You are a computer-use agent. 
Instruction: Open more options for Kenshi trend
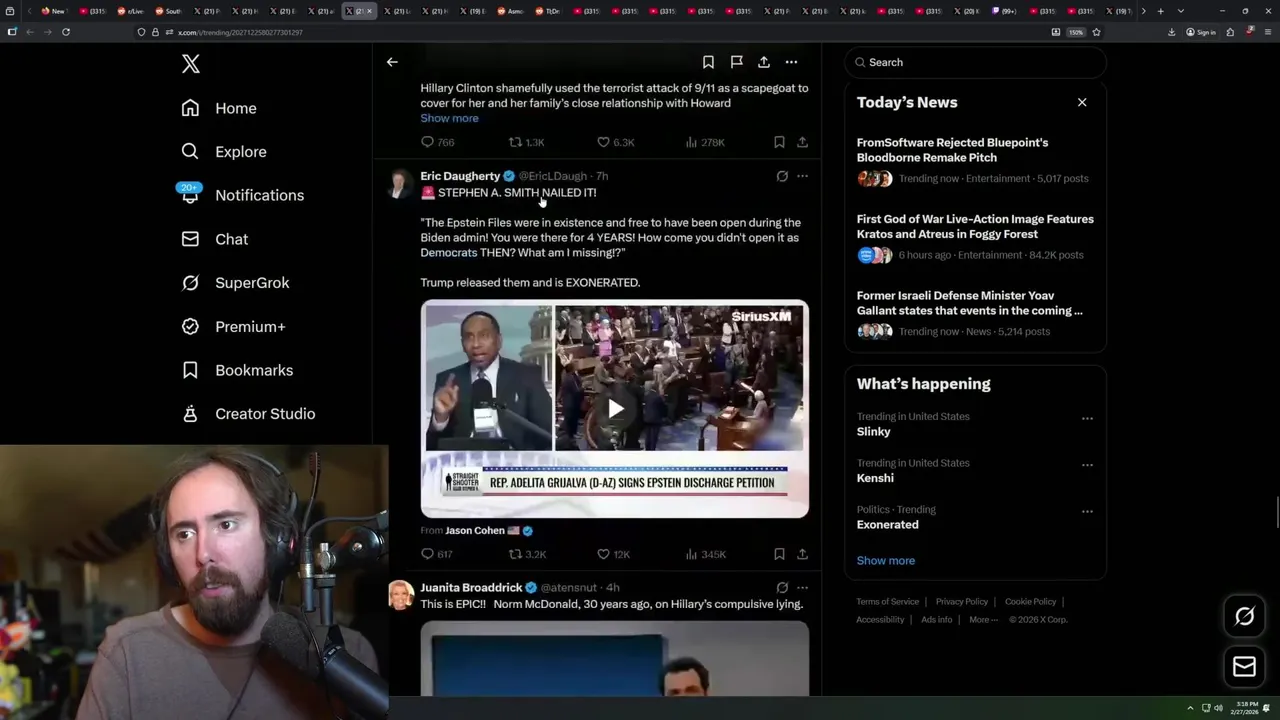click(x=1087, y=465)
